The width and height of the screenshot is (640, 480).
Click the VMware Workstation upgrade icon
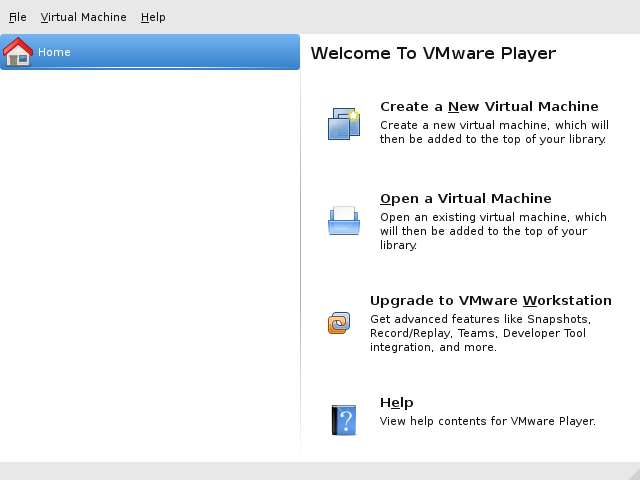(x=339, y=323)
